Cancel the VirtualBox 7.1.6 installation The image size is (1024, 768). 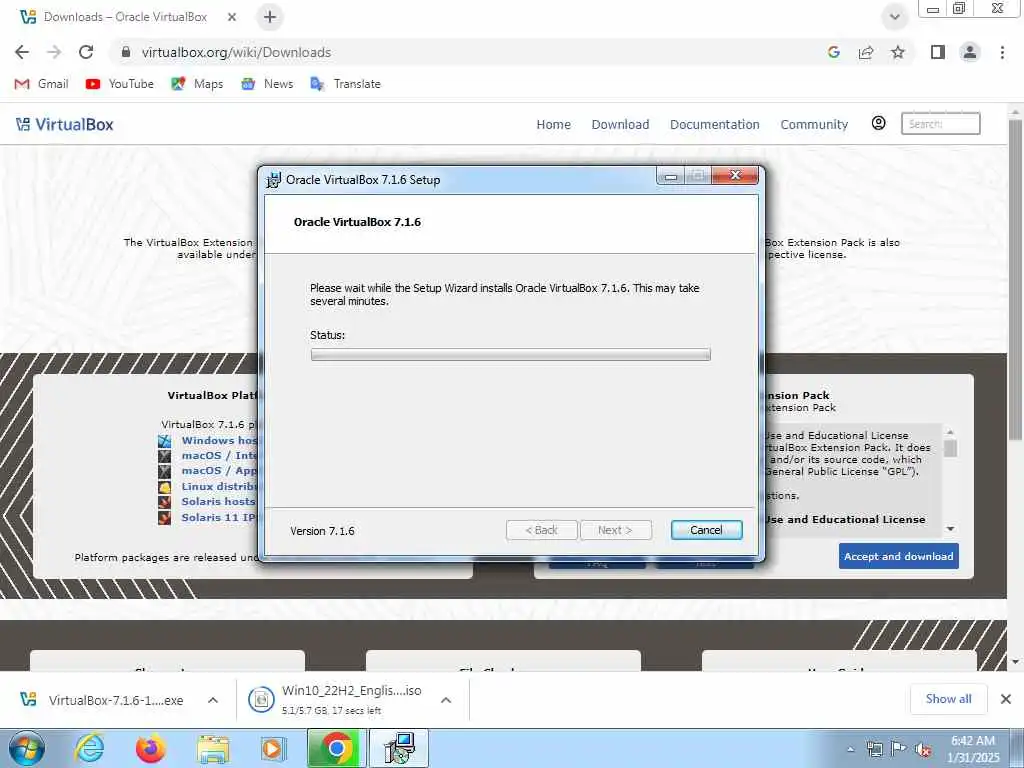[706, 530]
